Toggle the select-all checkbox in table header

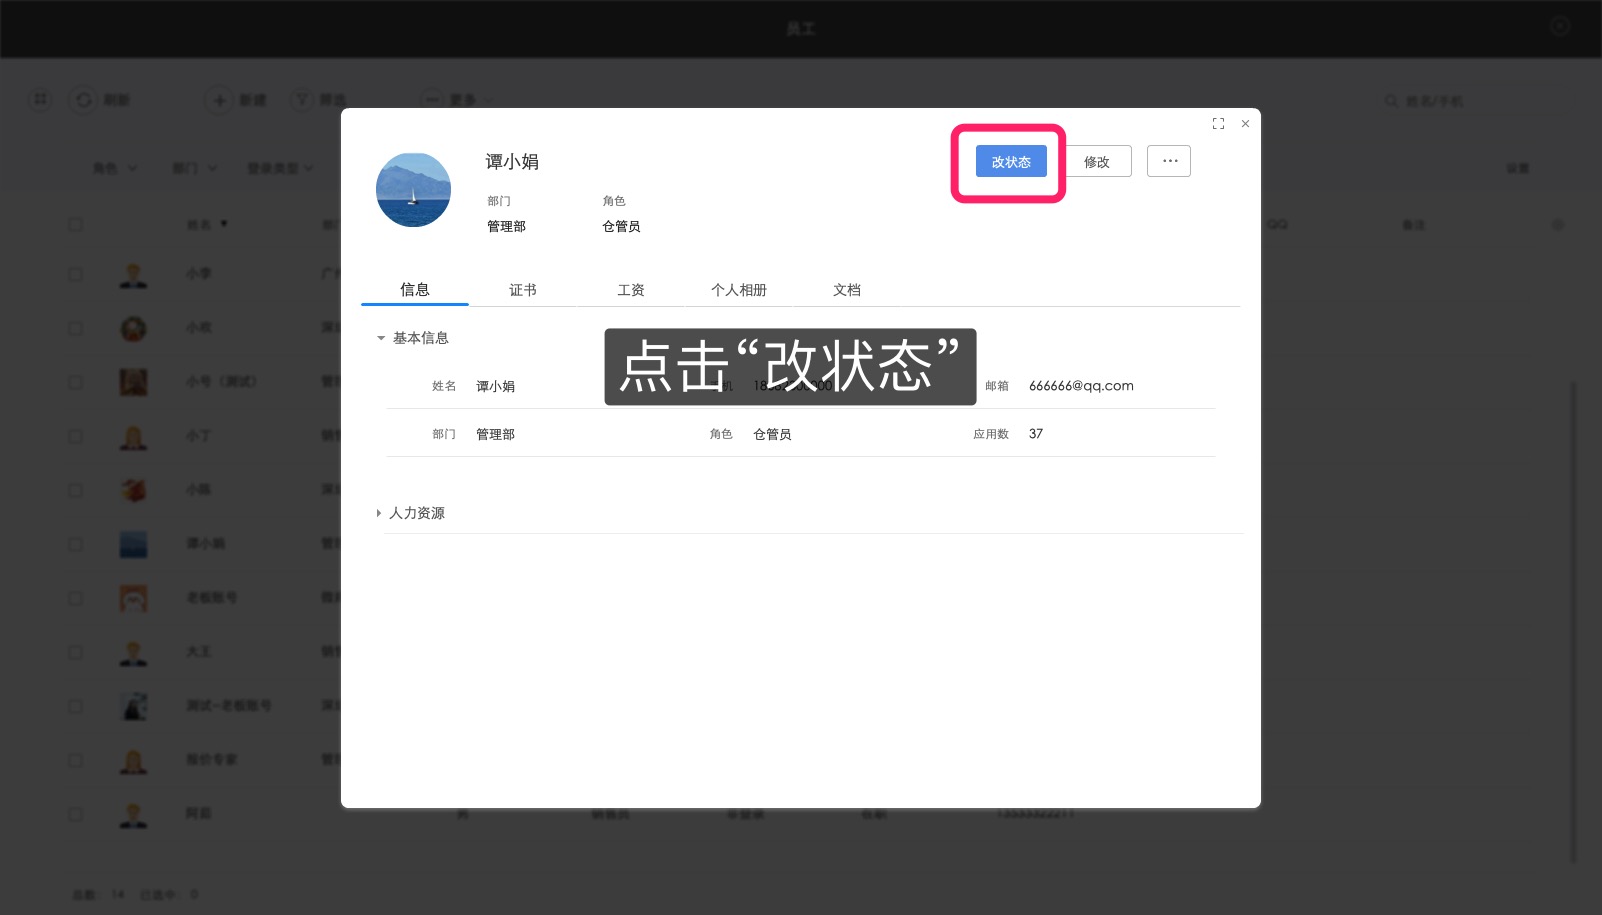(75, 225)
